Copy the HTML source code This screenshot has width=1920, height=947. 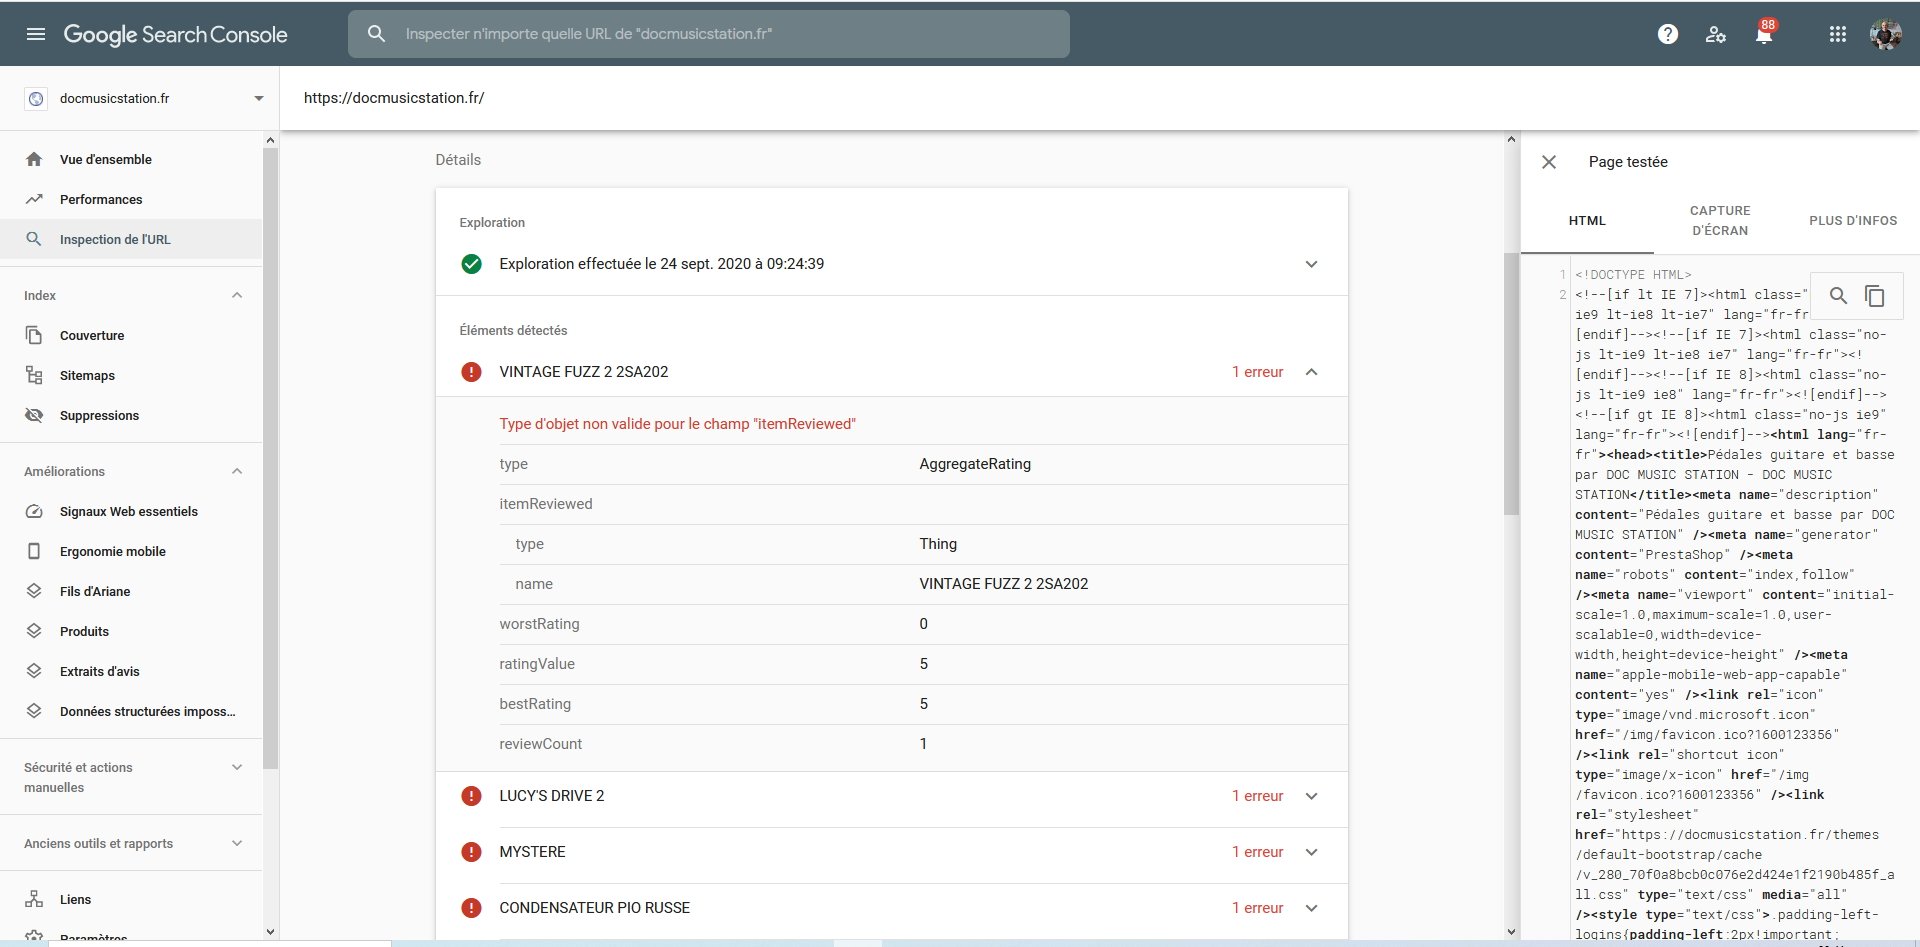click(1875, 296)
